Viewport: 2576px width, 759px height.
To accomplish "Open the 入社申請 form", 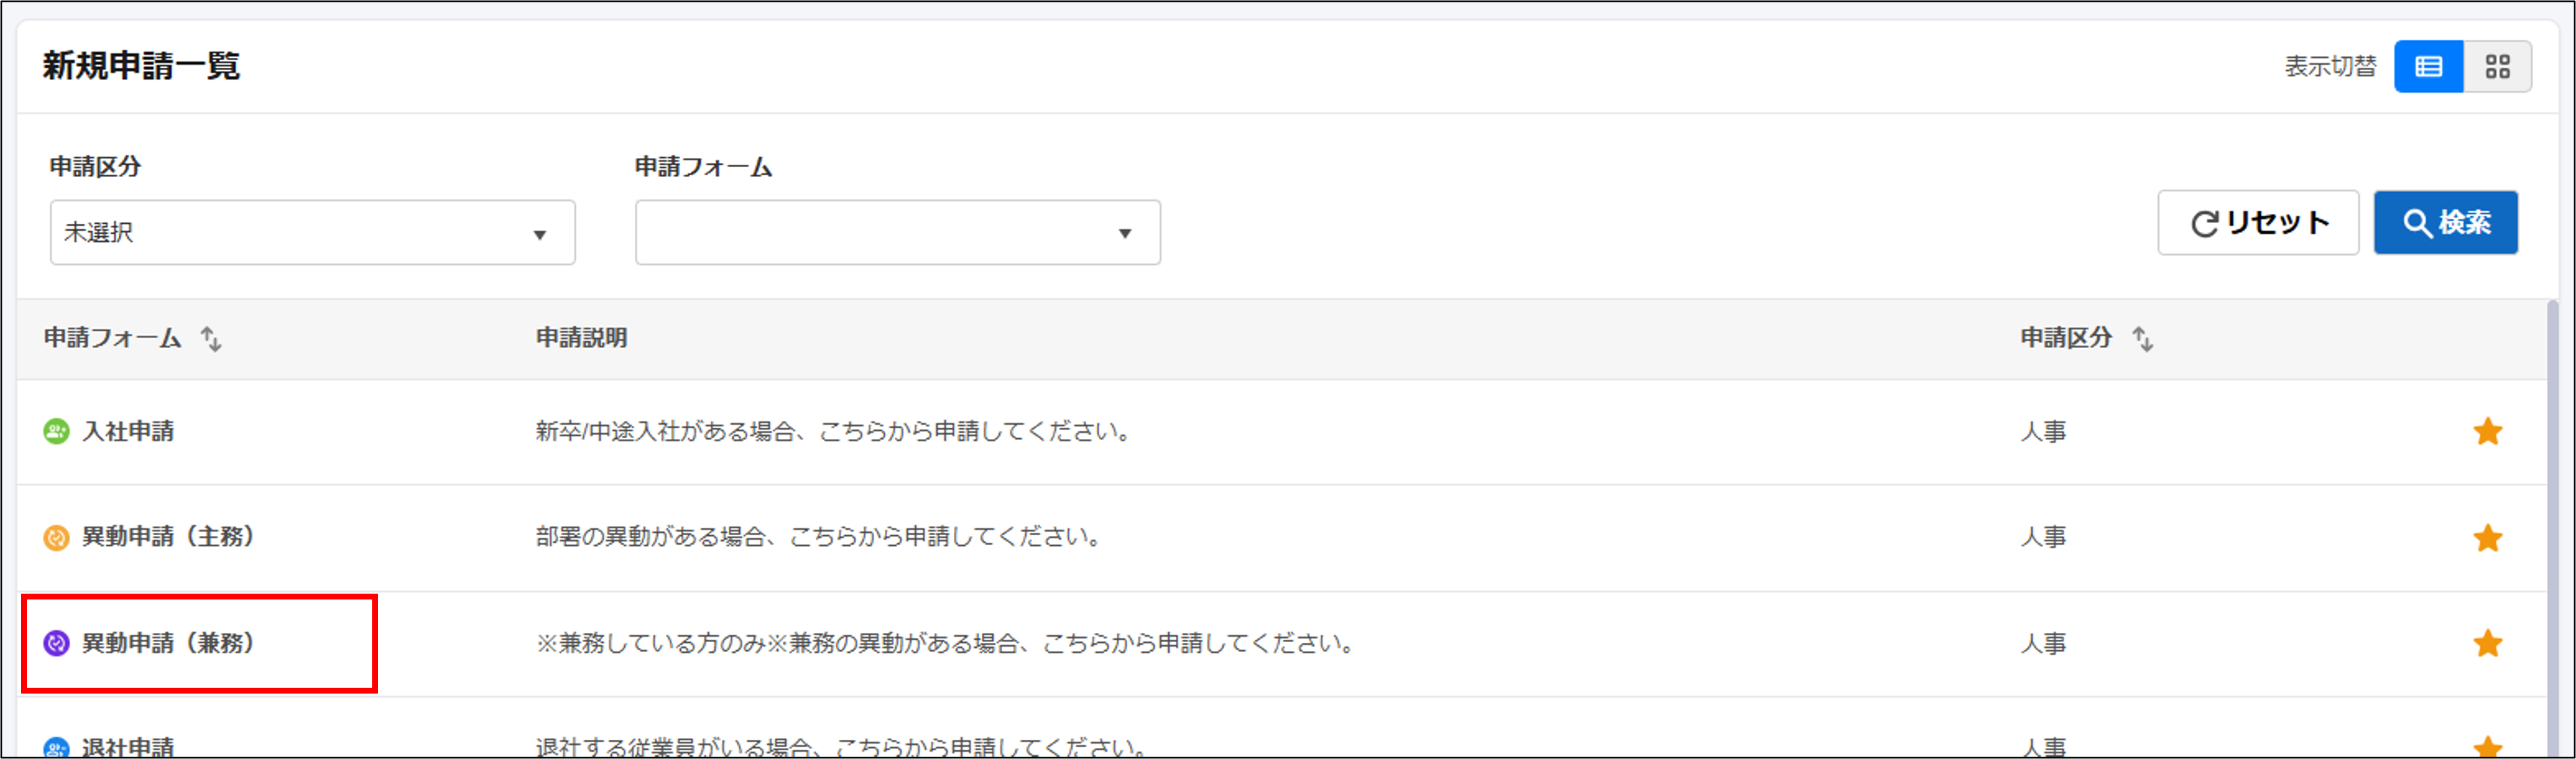I will click(128, 432).
